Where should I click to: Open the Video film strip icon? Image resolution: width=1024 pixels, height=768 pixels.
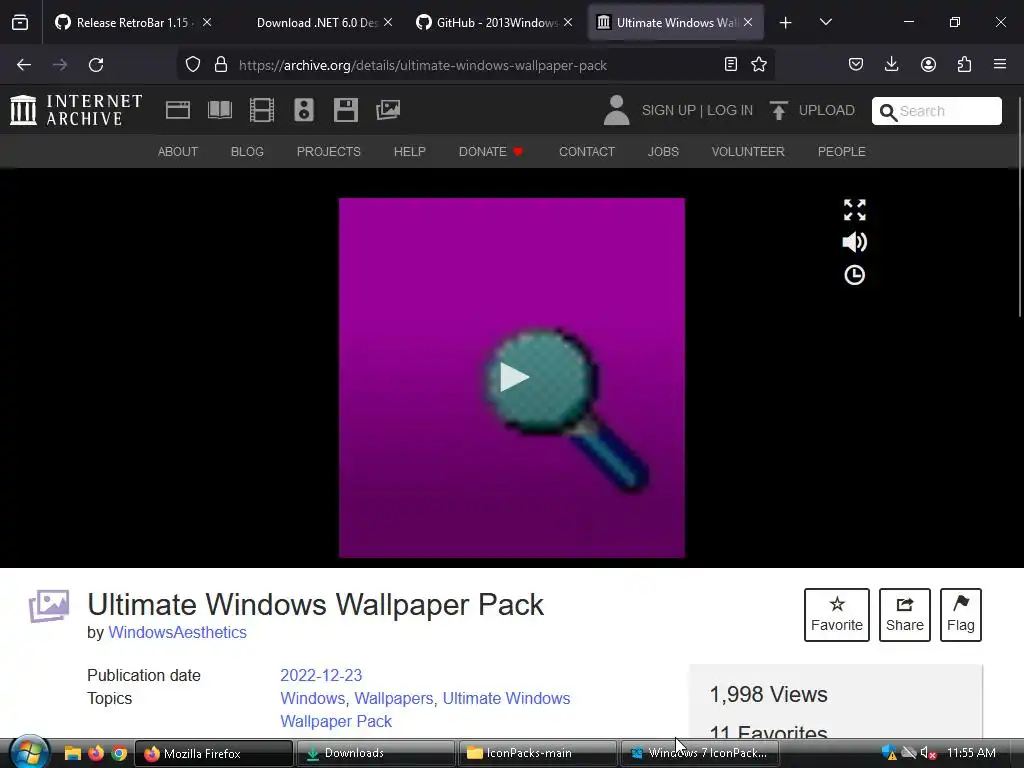tap(262, 110)
